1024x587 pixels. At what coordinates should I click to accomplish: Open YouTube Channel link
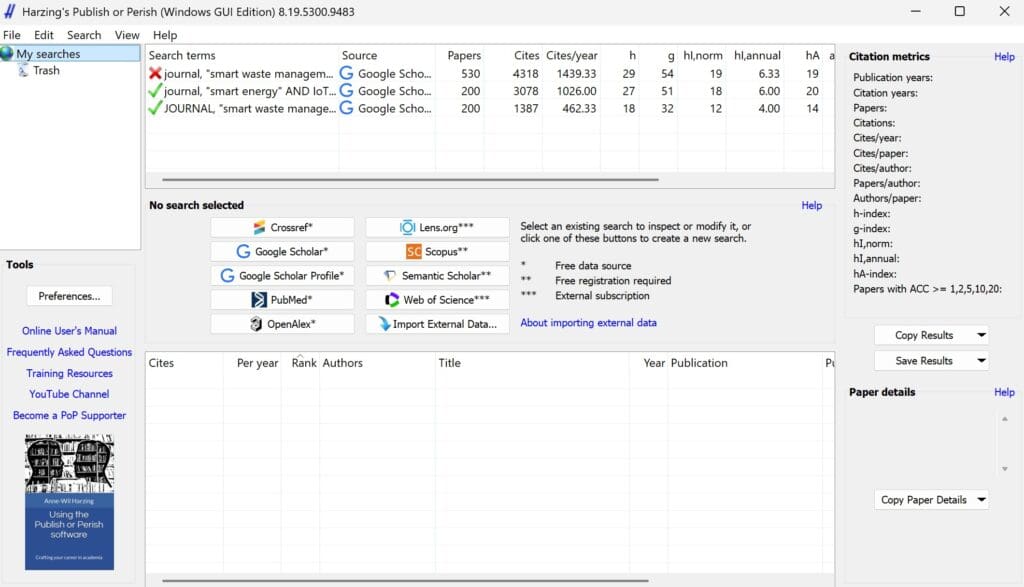tap(69, 394)
